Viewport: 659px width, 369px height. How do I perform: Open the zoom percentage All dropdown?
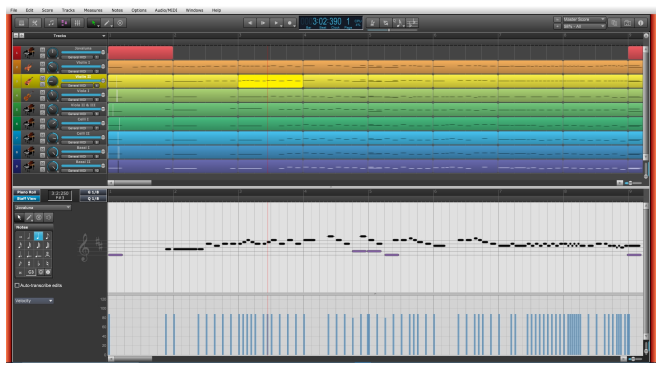click(584, 26)
